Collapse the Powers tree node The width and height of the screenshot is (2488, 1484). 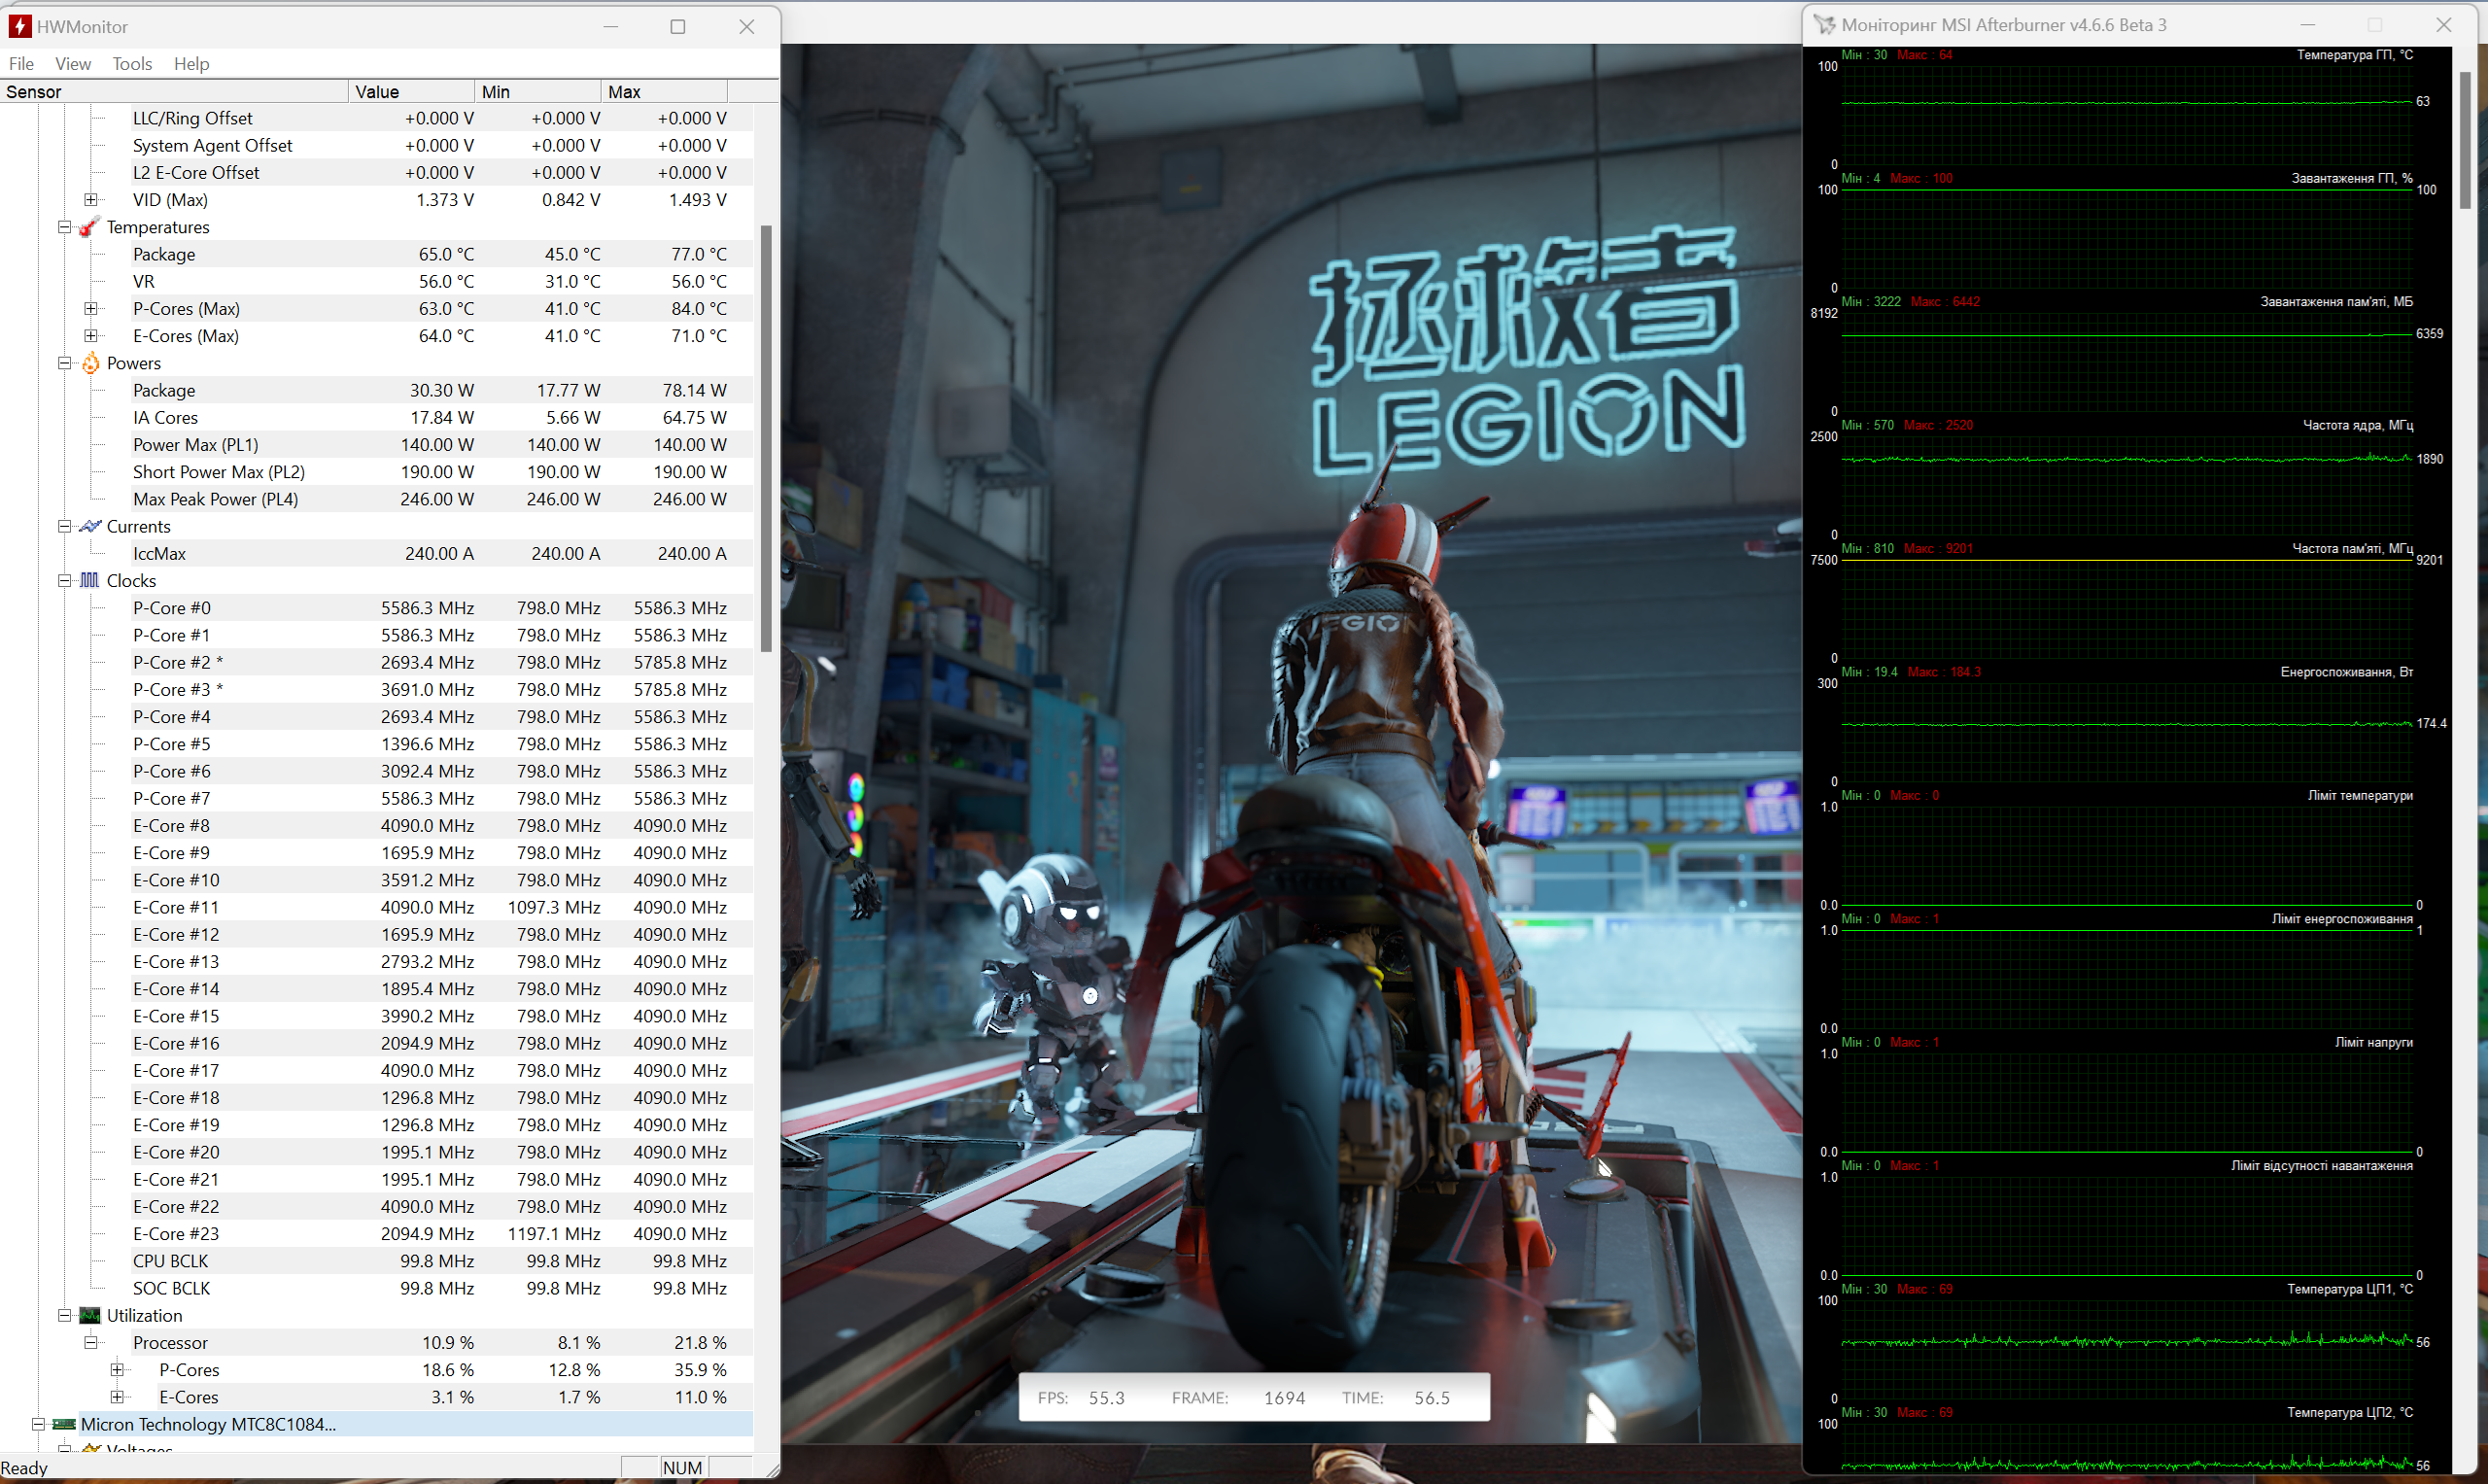[64, 363]
